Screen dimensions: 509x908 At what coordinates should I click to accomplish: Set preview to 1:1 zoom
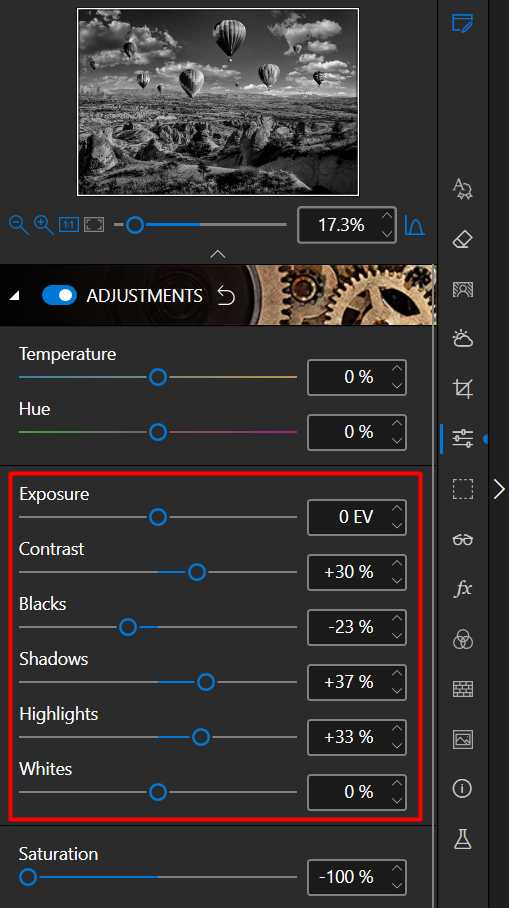[x=69, y=225]
